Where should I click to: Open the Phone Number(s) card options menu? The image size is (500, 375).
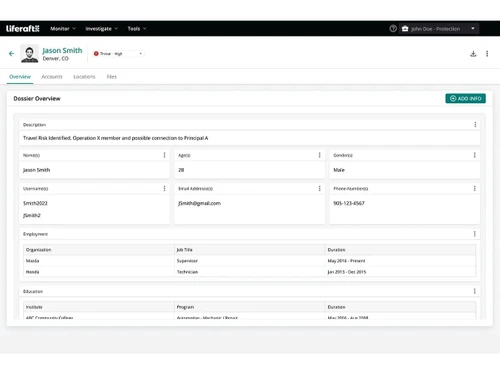tap(474, 188)
